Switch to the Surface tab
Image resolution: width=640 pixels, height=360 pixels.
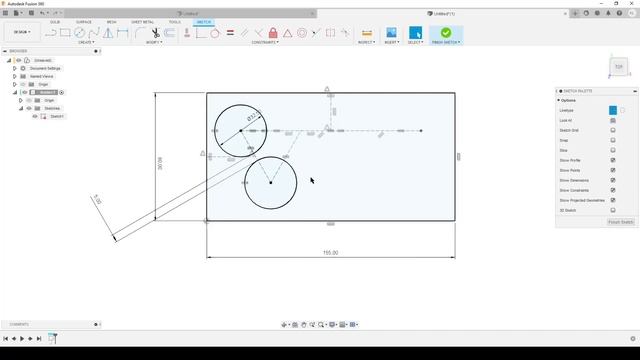point(84,22)
